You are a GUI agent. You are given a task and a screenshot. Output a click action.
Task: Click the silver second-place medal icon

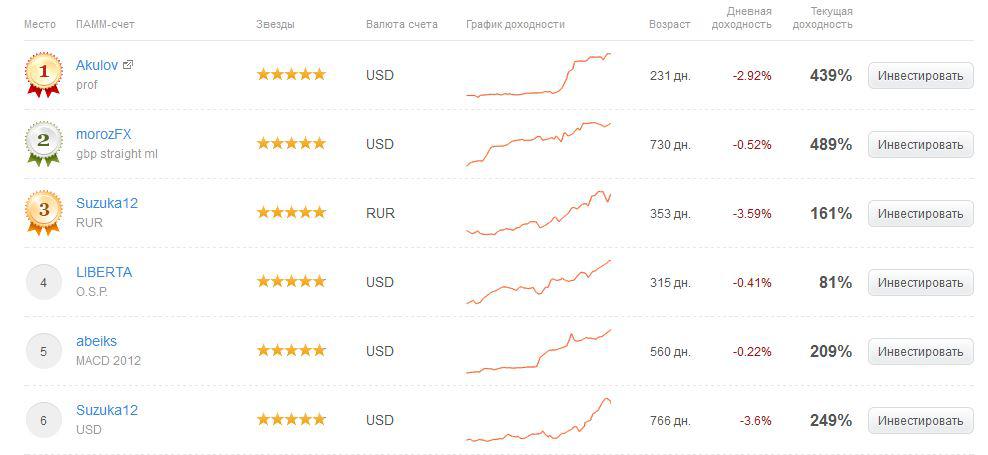tap(43, 144)
